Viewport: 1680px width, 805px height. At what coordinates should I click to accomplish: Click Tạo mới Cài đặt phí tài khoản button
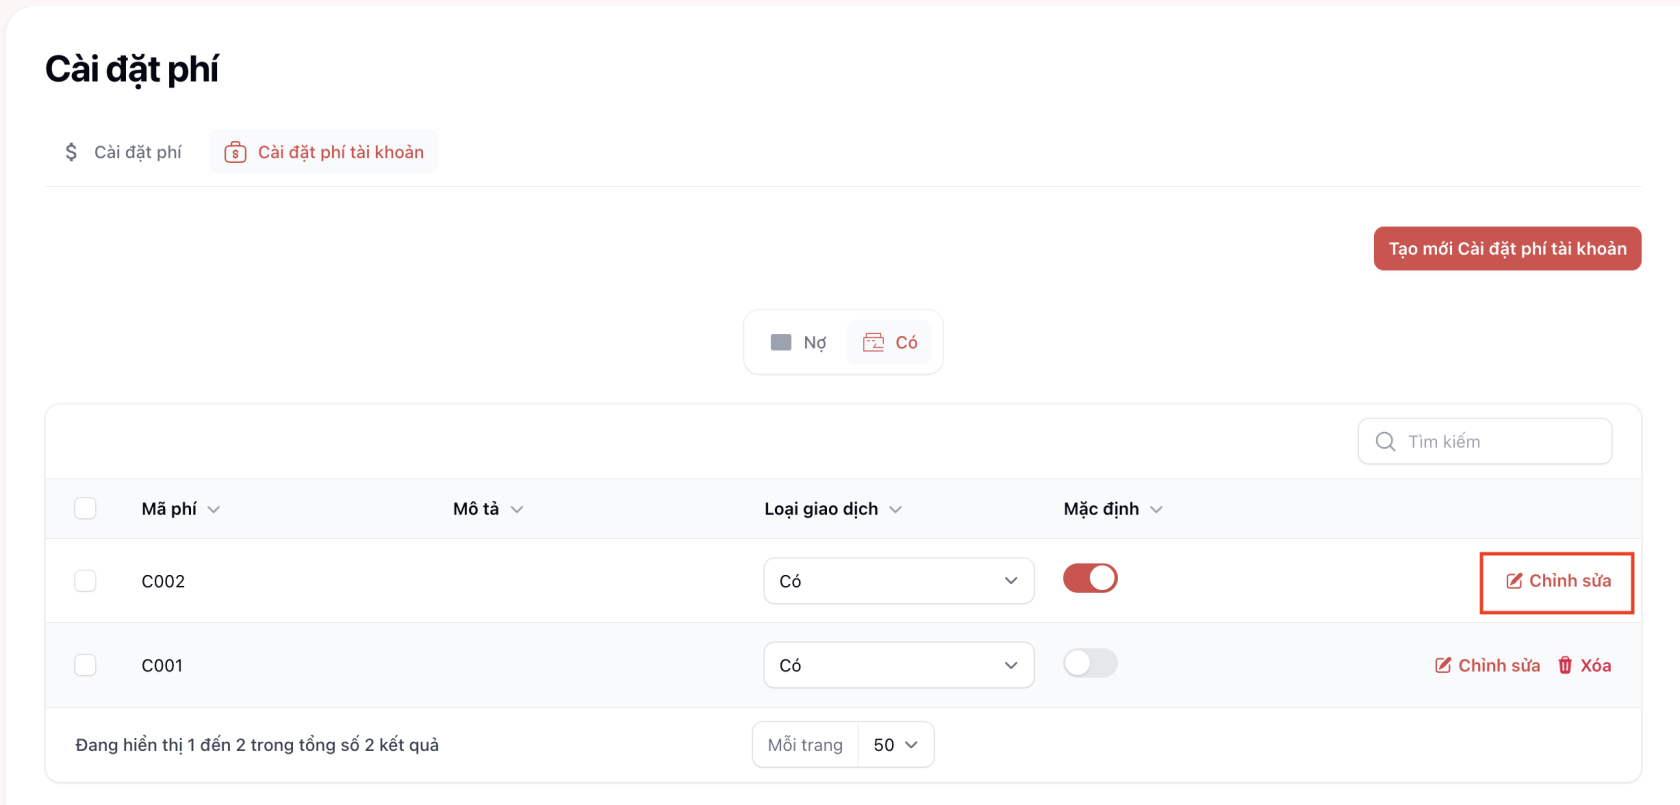(1507, 249)
